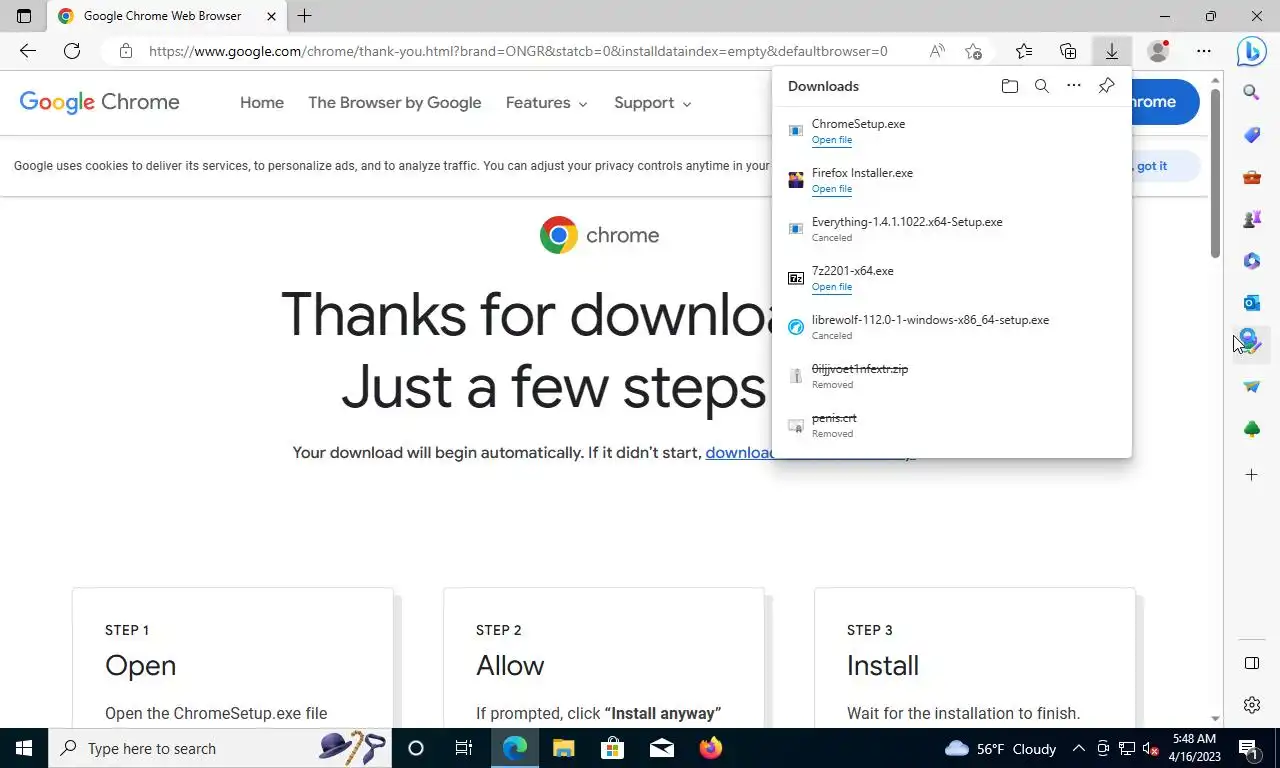Image resolution: width=1280 pixels, height=768 pixels.
Task: Open The Browser by Google menu item
Action: pyautogui.click(x=395, y=103)
